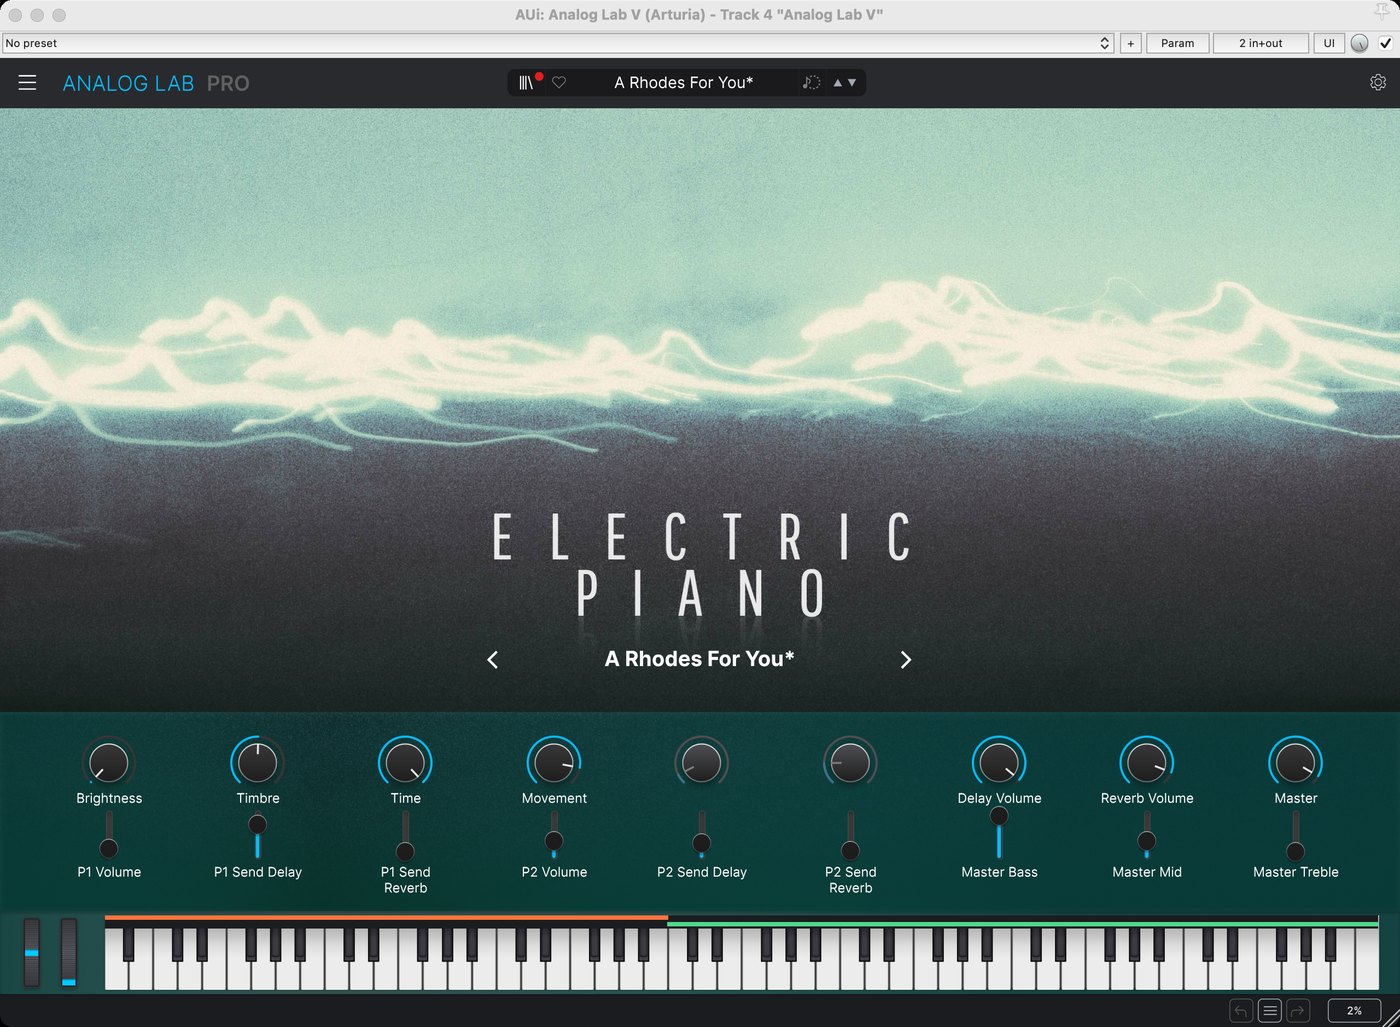Open the Param menu button

1178,43
